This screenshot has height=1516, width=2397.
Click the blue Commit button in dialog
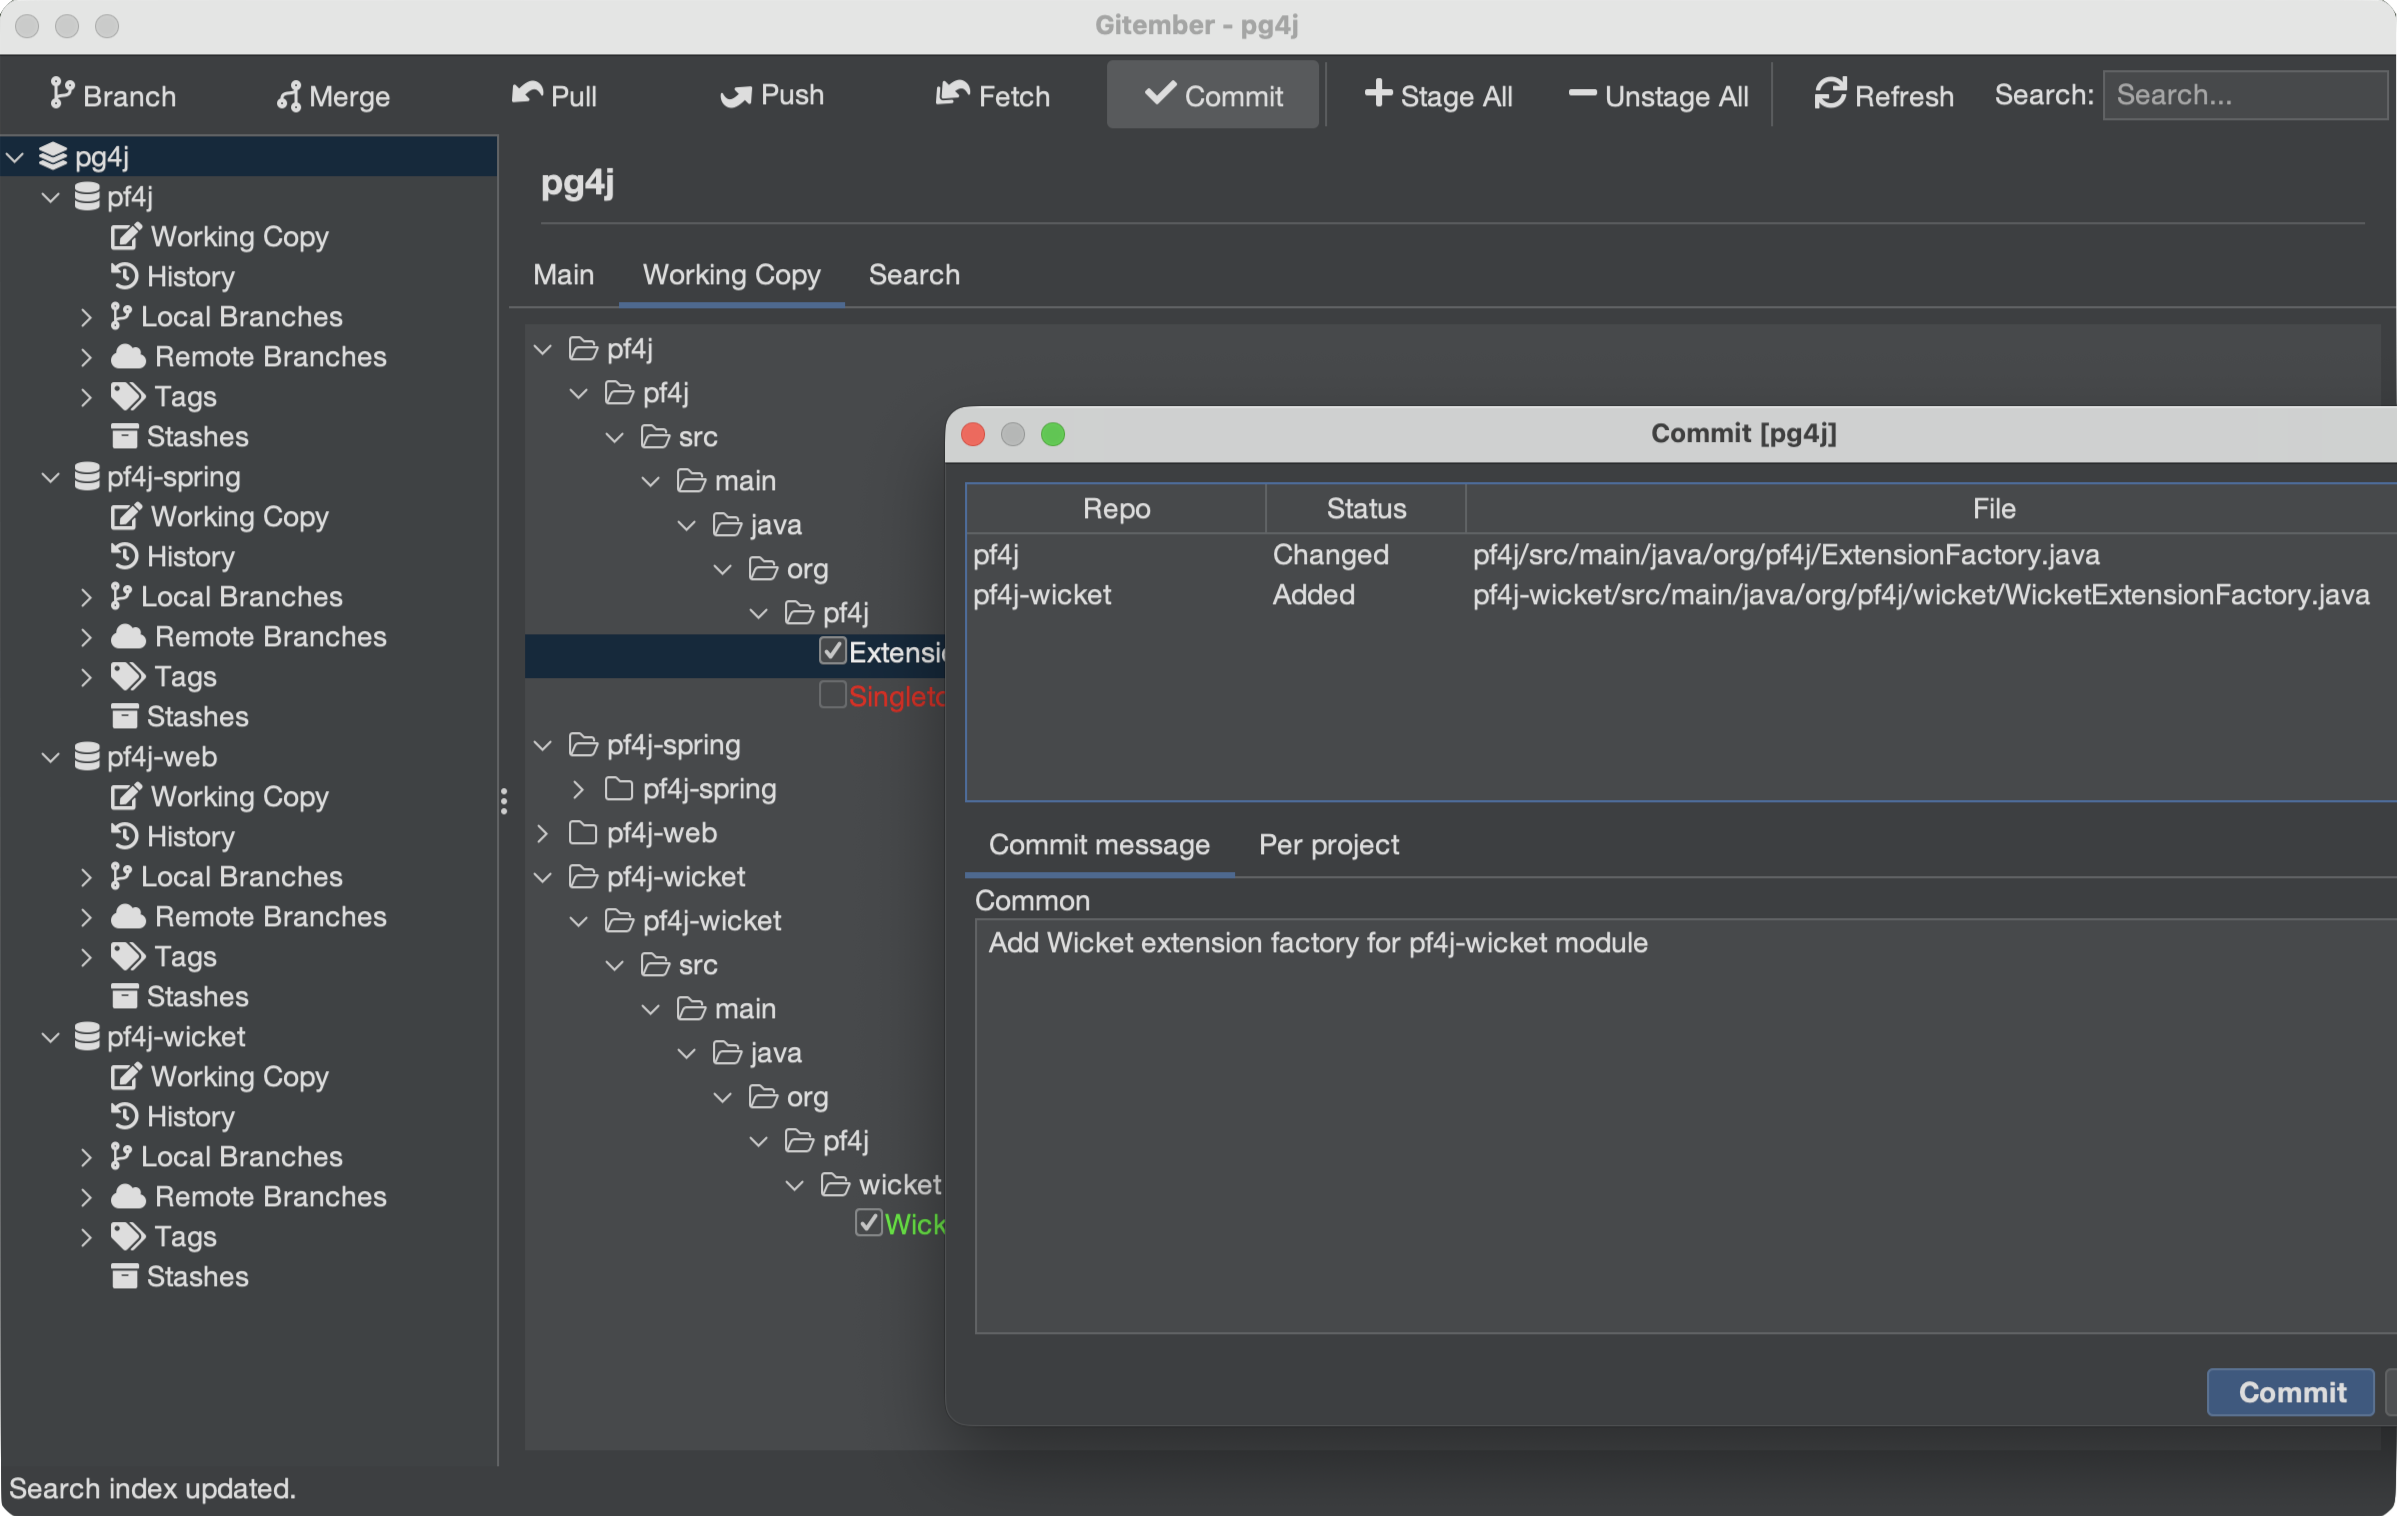coord(2291,1391)
